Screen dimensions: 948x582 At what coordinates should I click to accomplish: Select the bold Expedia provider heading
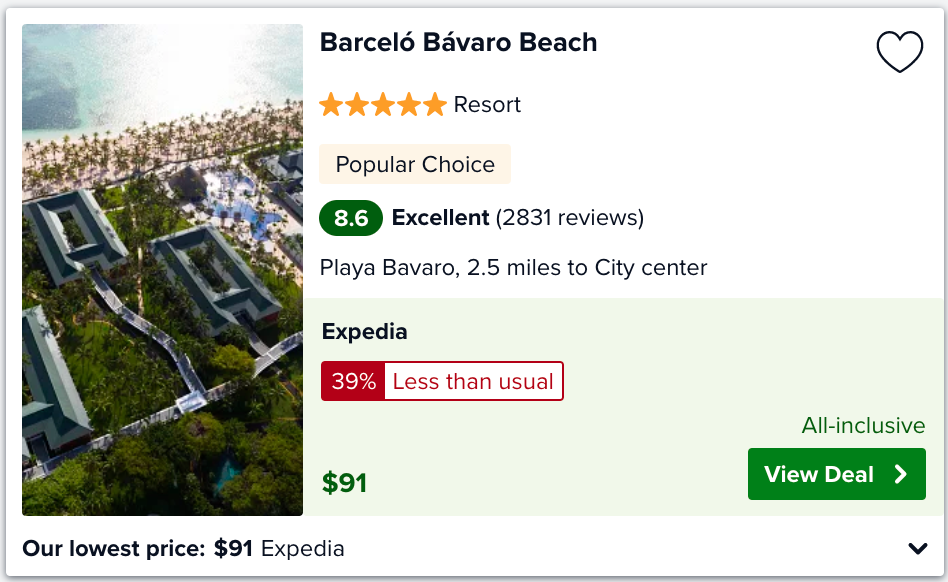point(365,332)
